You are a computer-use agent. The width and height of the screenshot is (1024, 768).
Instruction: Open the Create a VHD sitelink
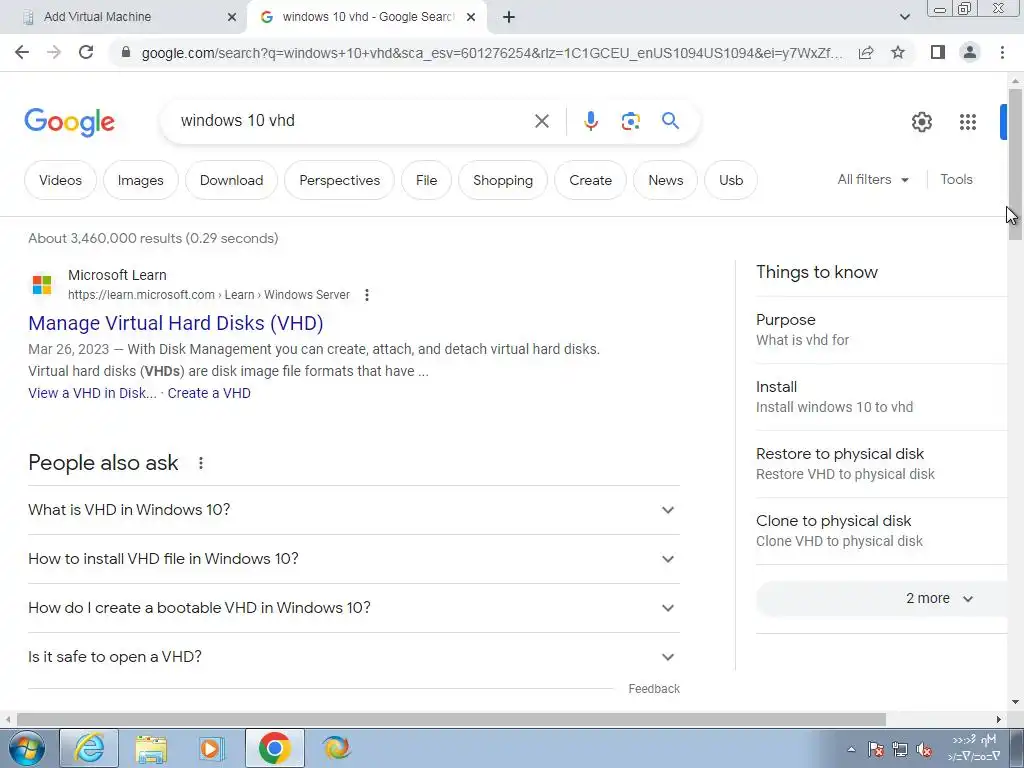pos(209,393)
